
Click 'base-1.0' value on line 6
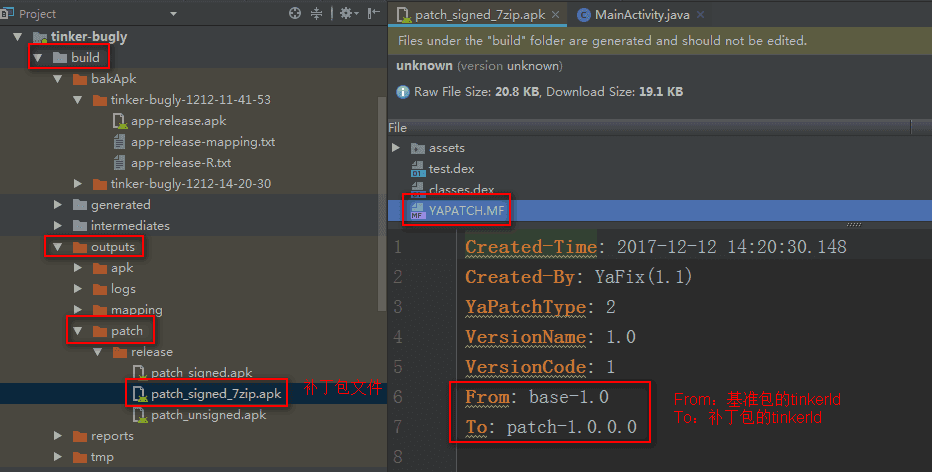coord(569,397)
